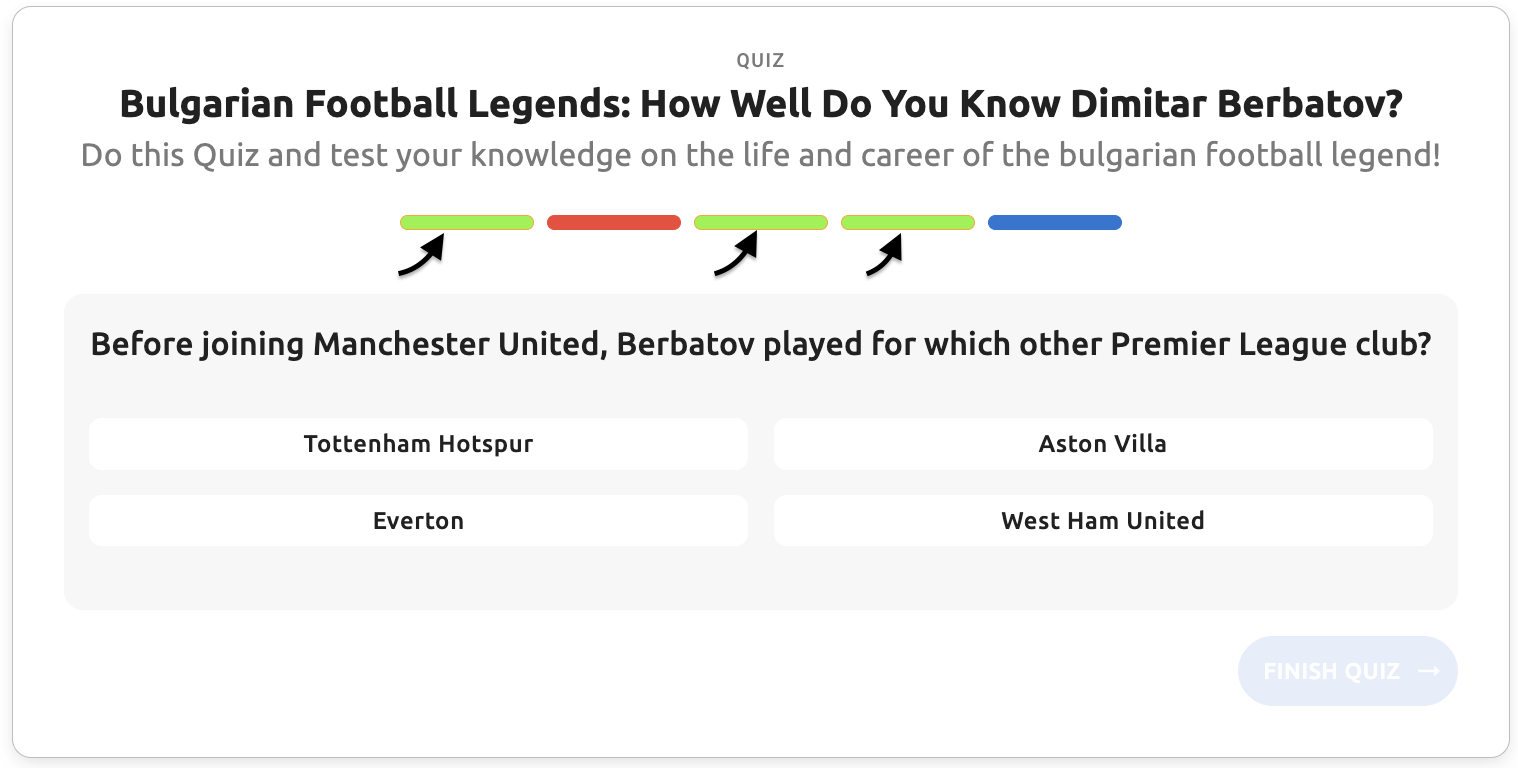1518x768 pixels.
Task: Choose Aston Villa as the answer
Action: [1102, 444]
